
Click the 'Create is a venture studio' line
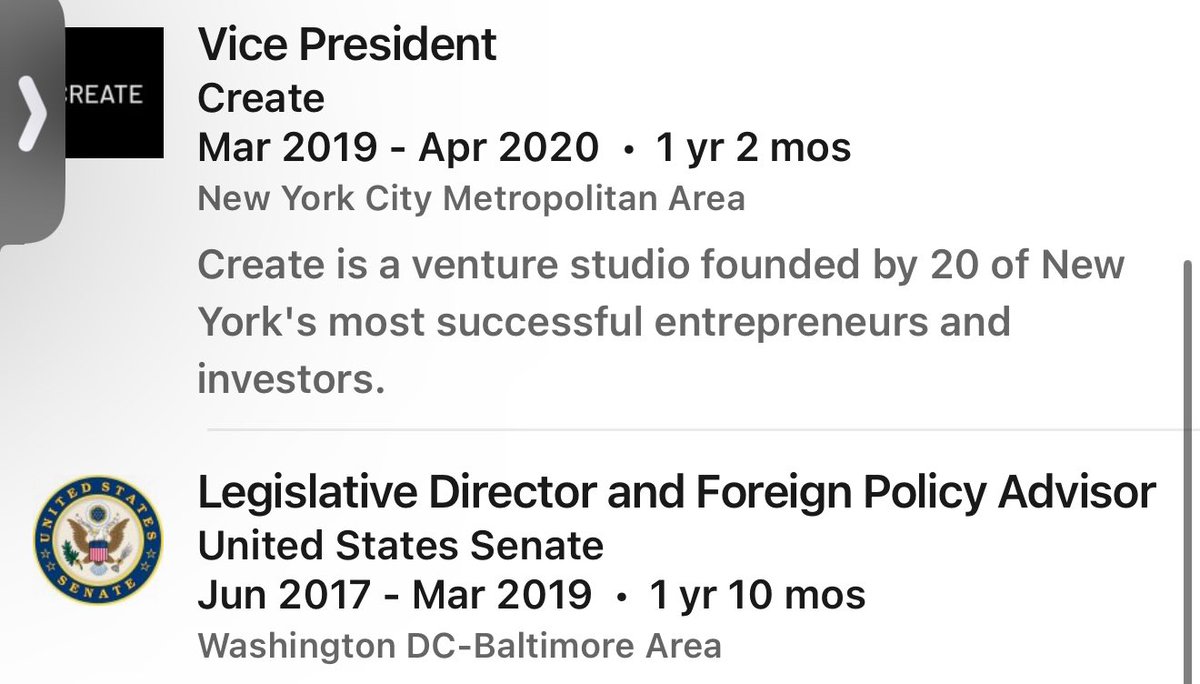click(x=661, y=266)
